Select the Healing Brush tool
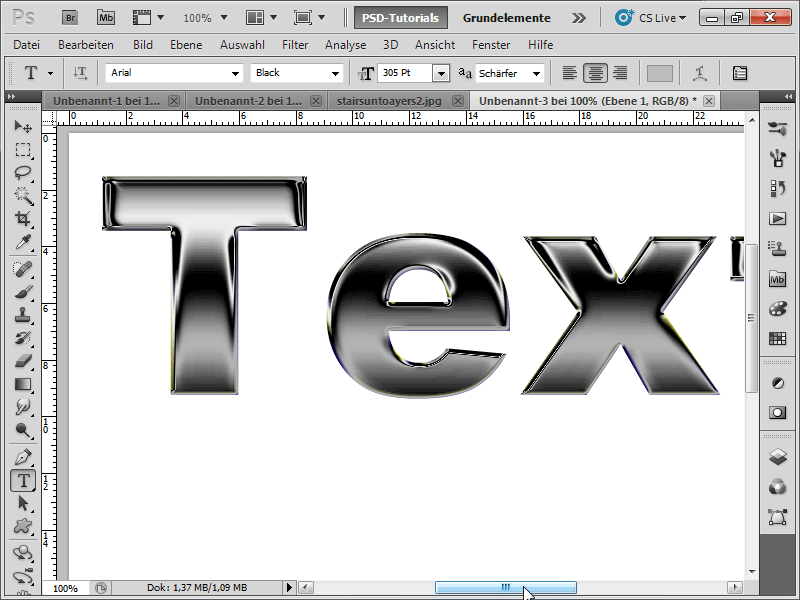The height and width of the screenshot is (600, 800). [x=23, y=269]
